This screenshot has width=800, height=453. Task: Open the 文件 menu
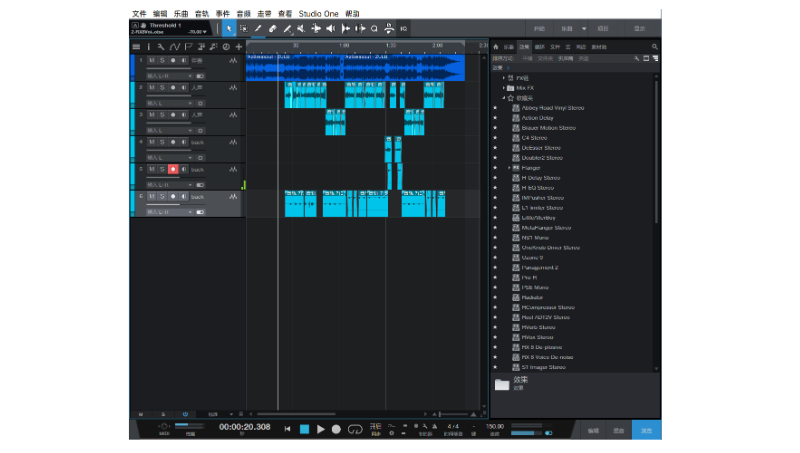point(139,14)
